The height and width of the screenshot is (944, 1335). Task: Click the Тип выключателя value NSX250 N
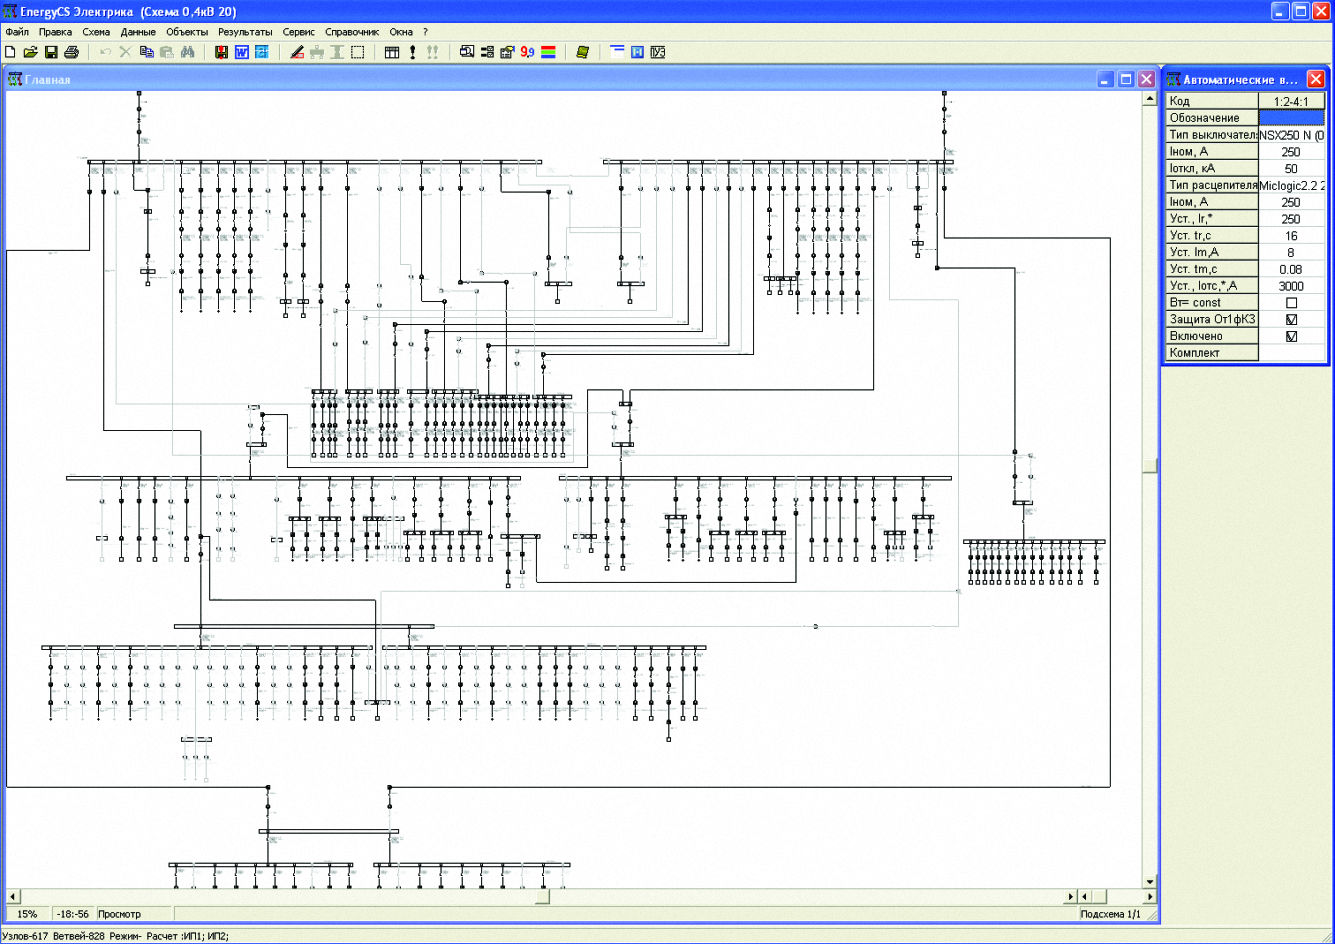(x=1291, y=135)
